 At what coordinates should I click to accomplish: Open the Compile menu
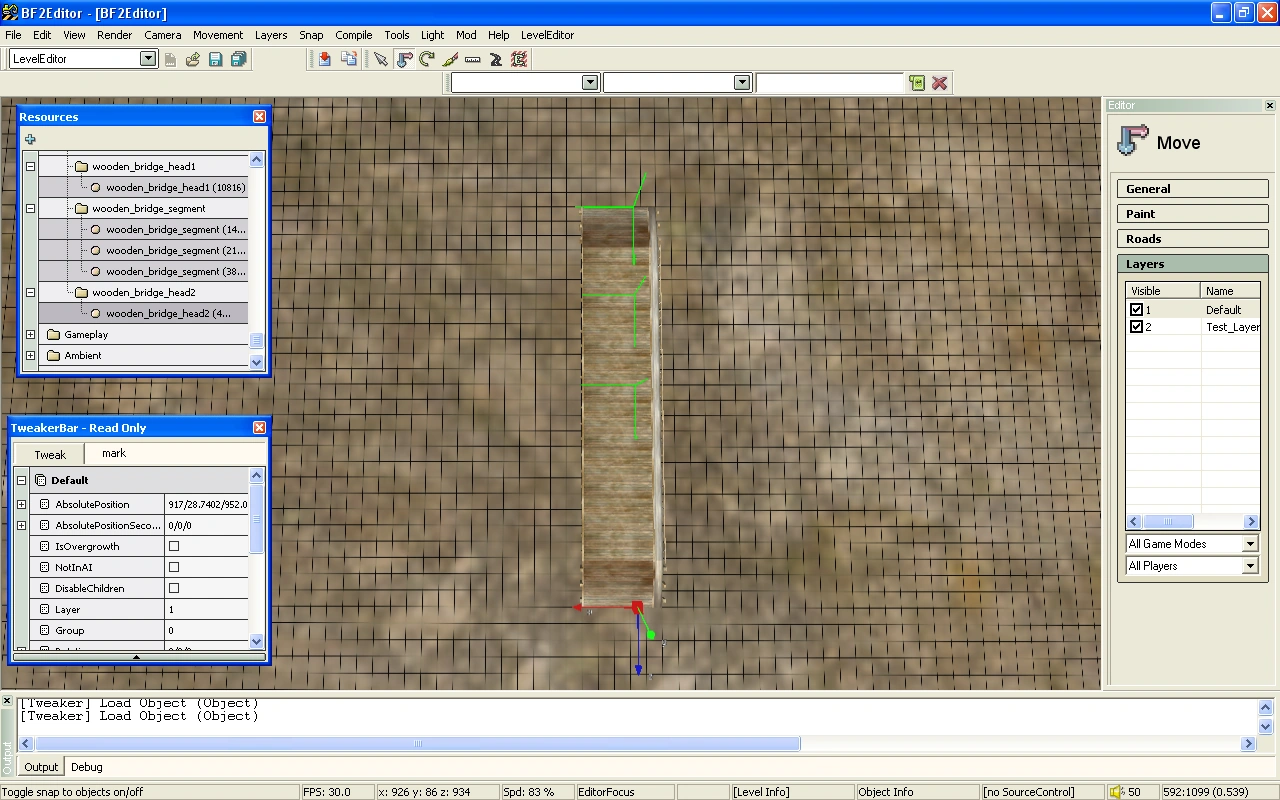(354, 35)
